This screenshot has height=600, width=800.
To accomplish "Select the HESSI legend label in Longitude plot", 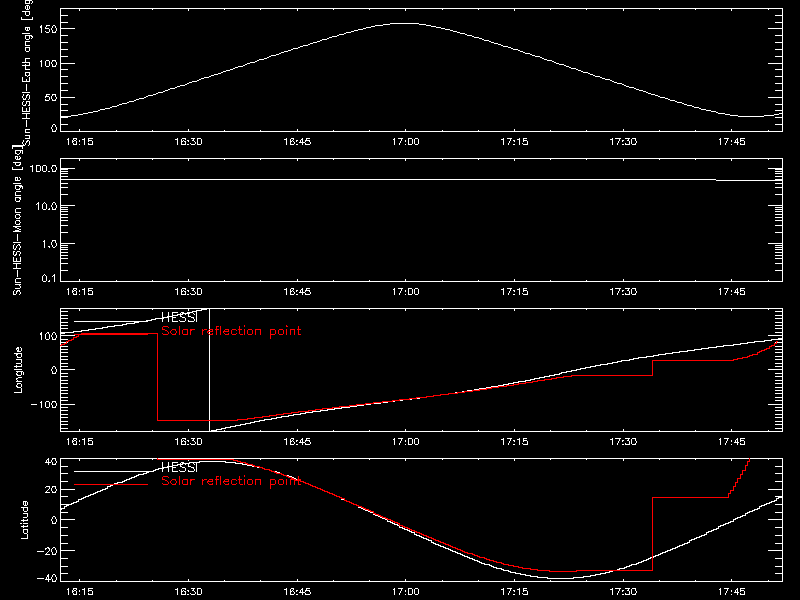I will coord(179,317).
